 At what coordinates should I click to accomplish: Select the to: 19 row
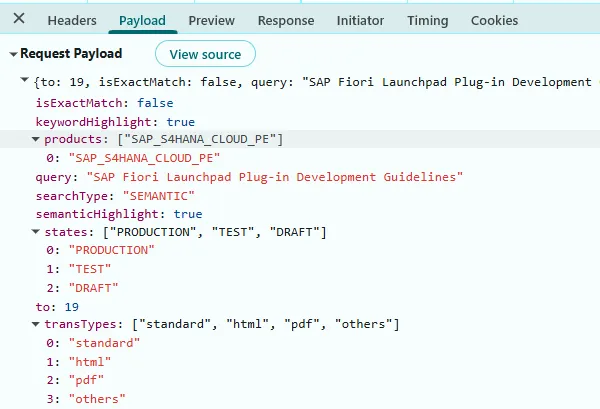click(x=57, y=307)
